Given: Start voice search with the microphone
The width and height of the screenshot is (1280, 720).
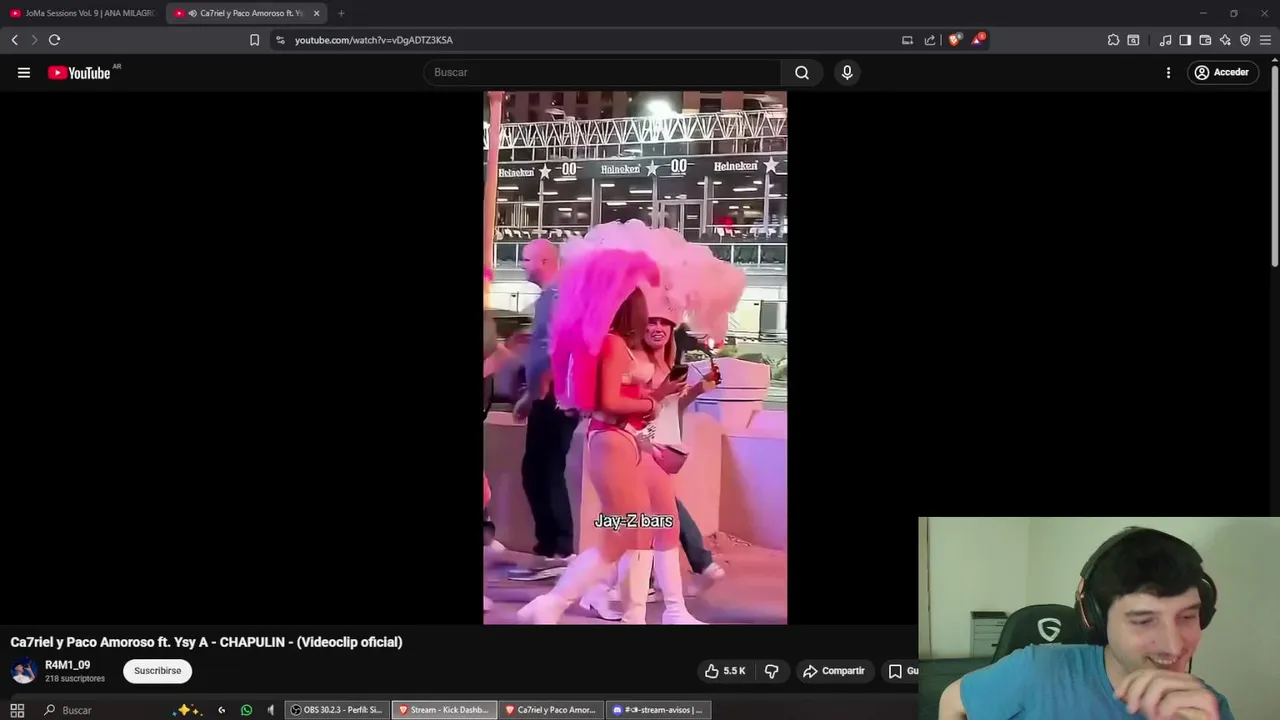Looking at the screenshot, I should [847, 72].
